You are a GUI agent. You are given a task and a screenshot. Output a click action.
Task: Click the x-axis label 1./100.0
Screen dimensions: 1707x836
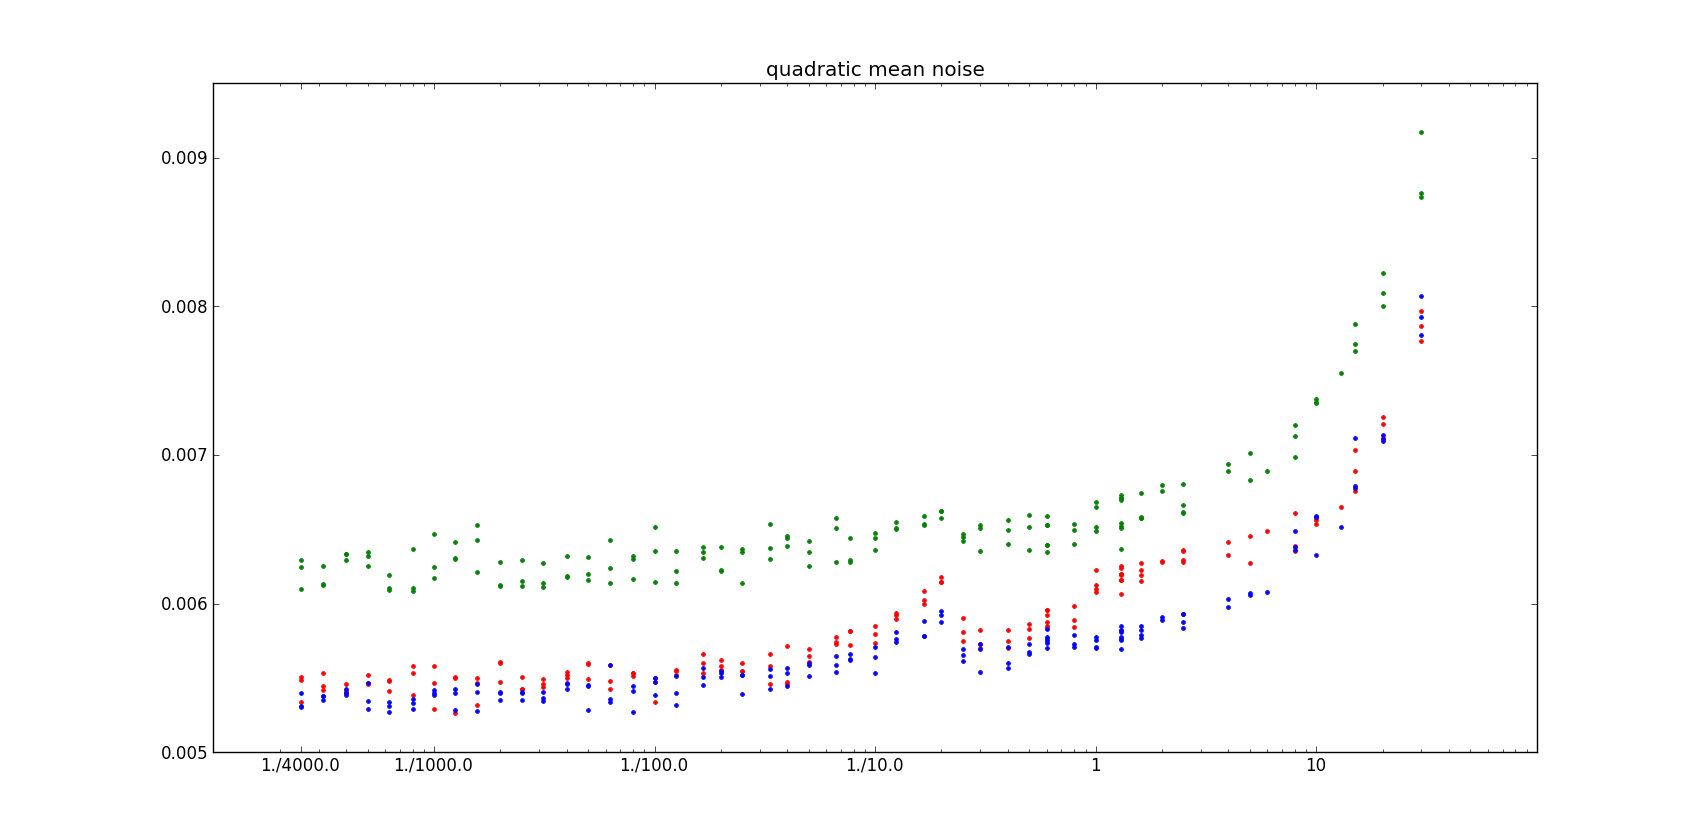click(655, 766)
